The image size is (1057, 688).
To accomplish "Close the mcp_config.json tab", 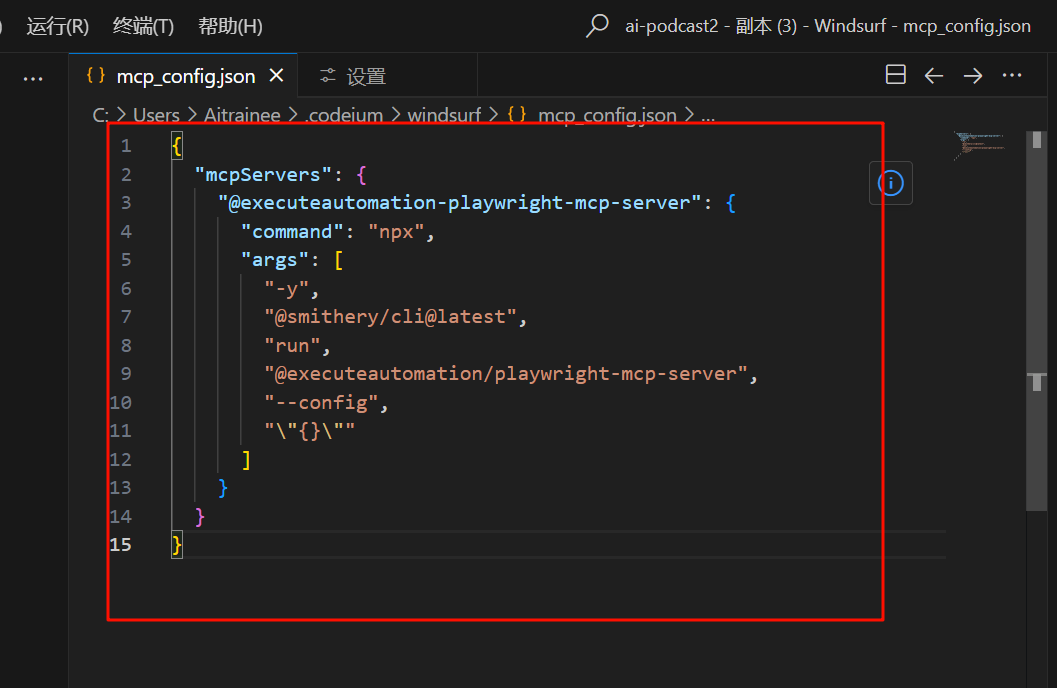I will point(277,76).
